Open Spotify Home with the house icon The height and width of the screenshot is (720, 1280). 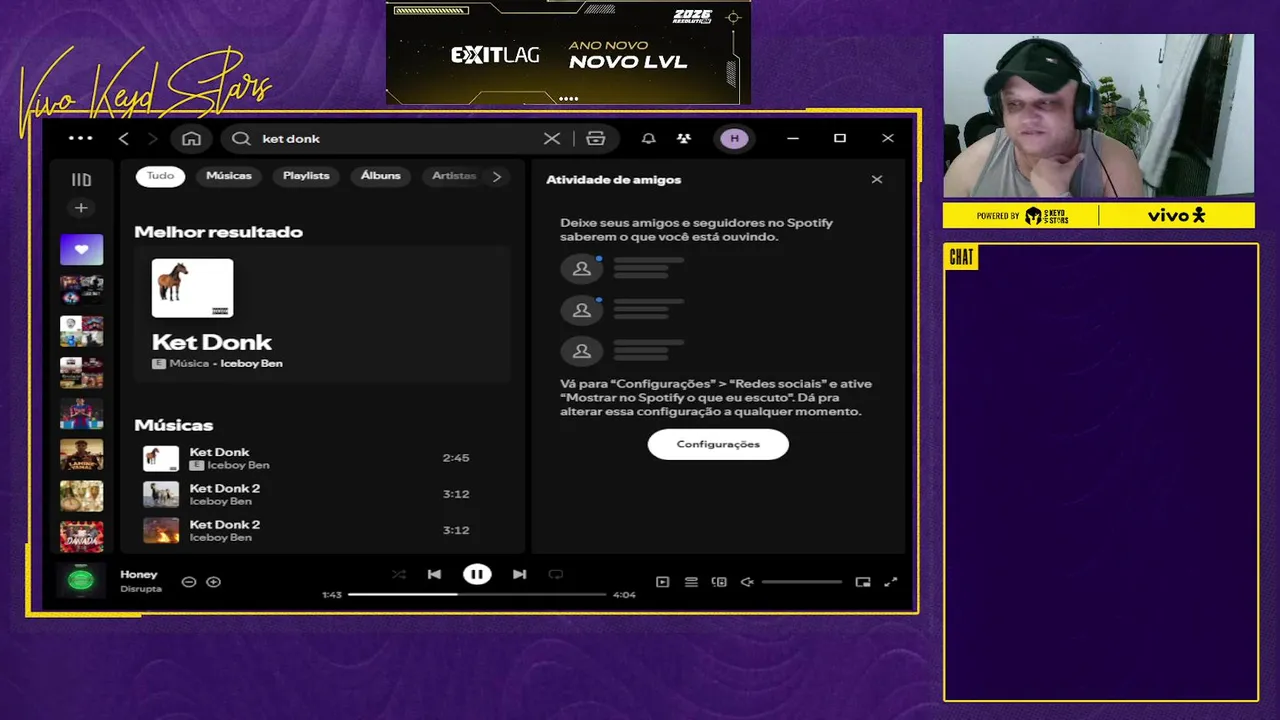click(192, 139)
